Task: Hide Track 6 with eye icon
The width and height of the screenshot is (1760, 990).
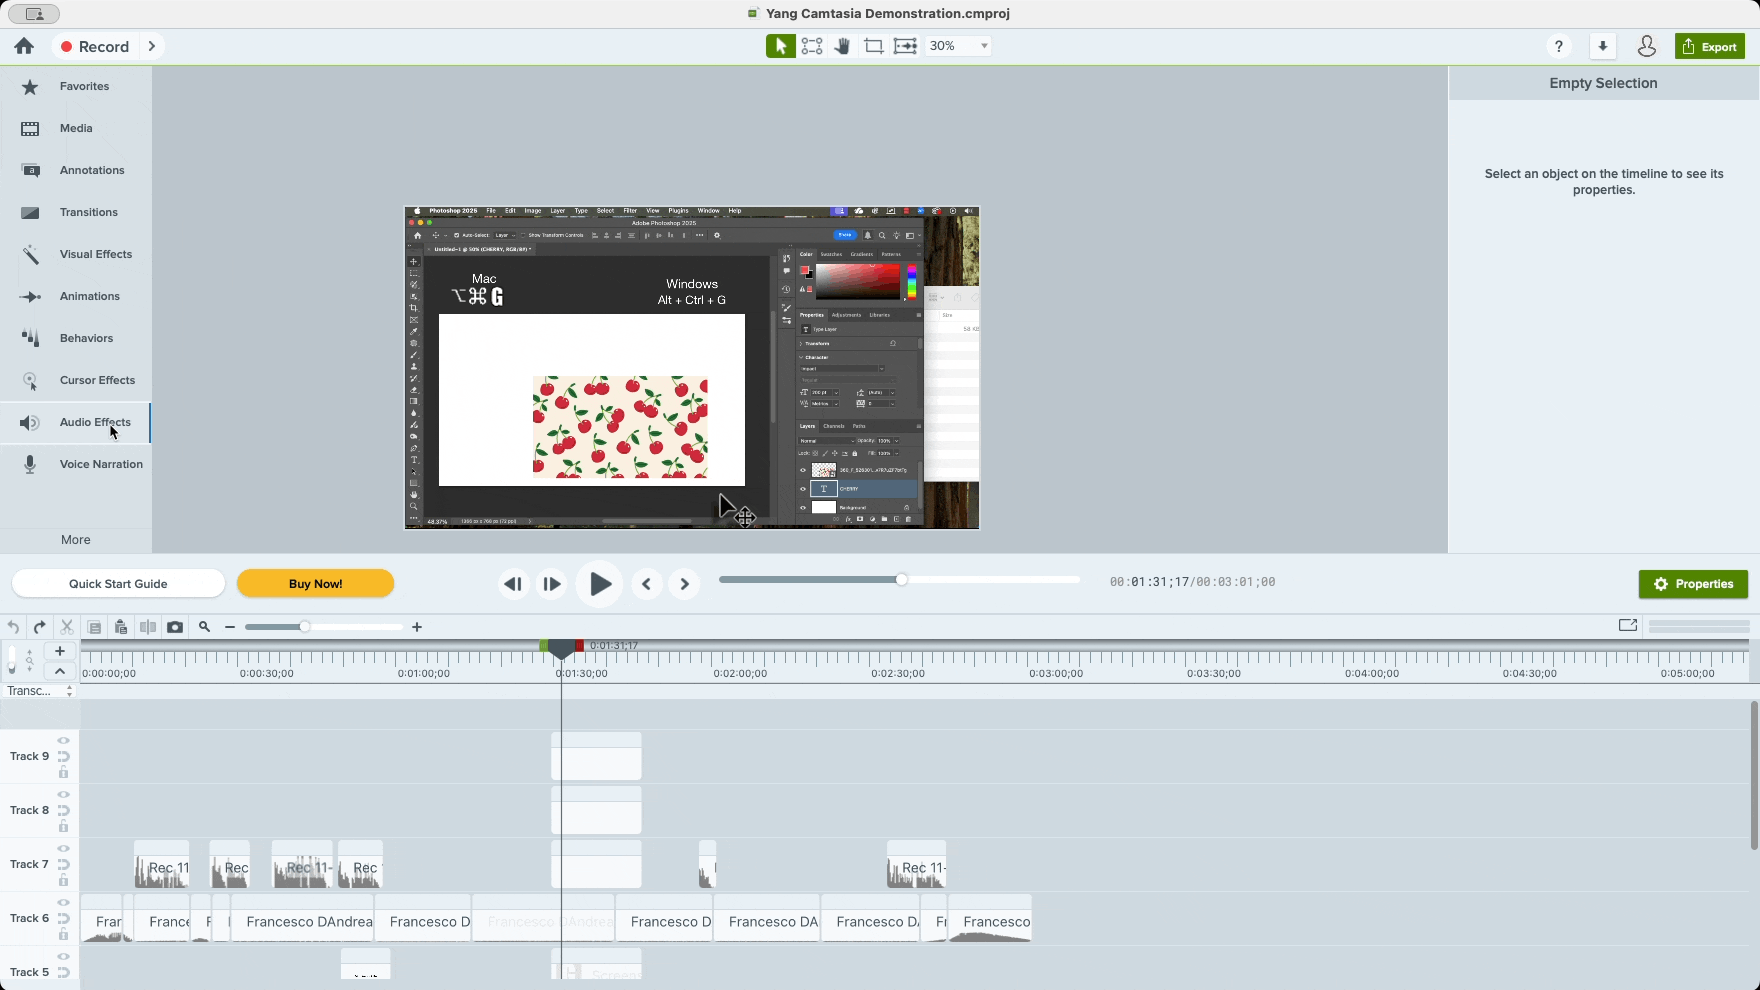Action: 63,903
